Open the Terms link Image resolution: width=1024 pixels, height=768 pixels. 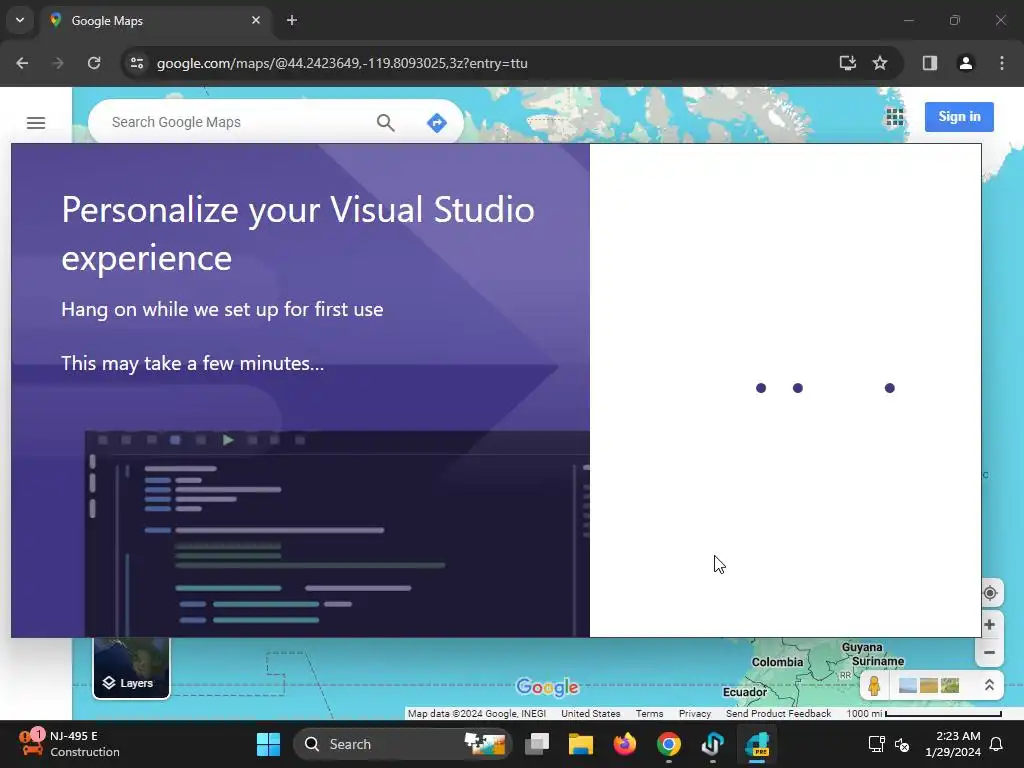point(649,714)
